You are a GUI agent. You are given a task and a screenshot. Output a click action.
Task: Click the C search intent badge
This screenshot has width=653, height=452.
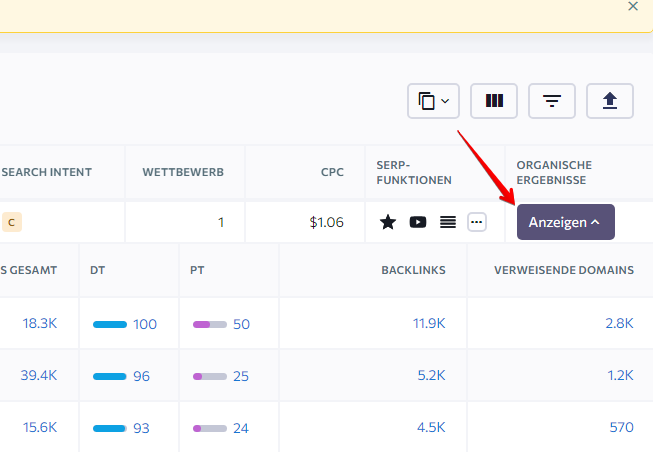[12, 222]
